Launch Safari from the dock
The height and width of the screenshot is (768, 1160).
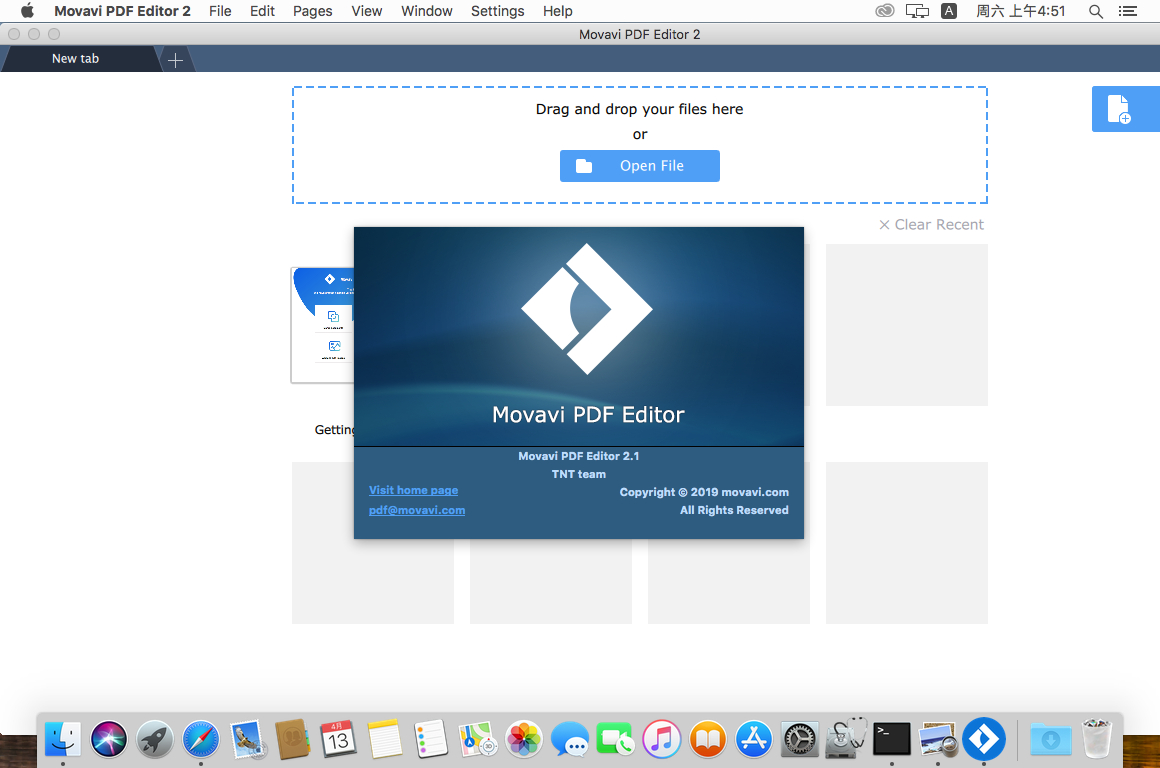(201, 740)
